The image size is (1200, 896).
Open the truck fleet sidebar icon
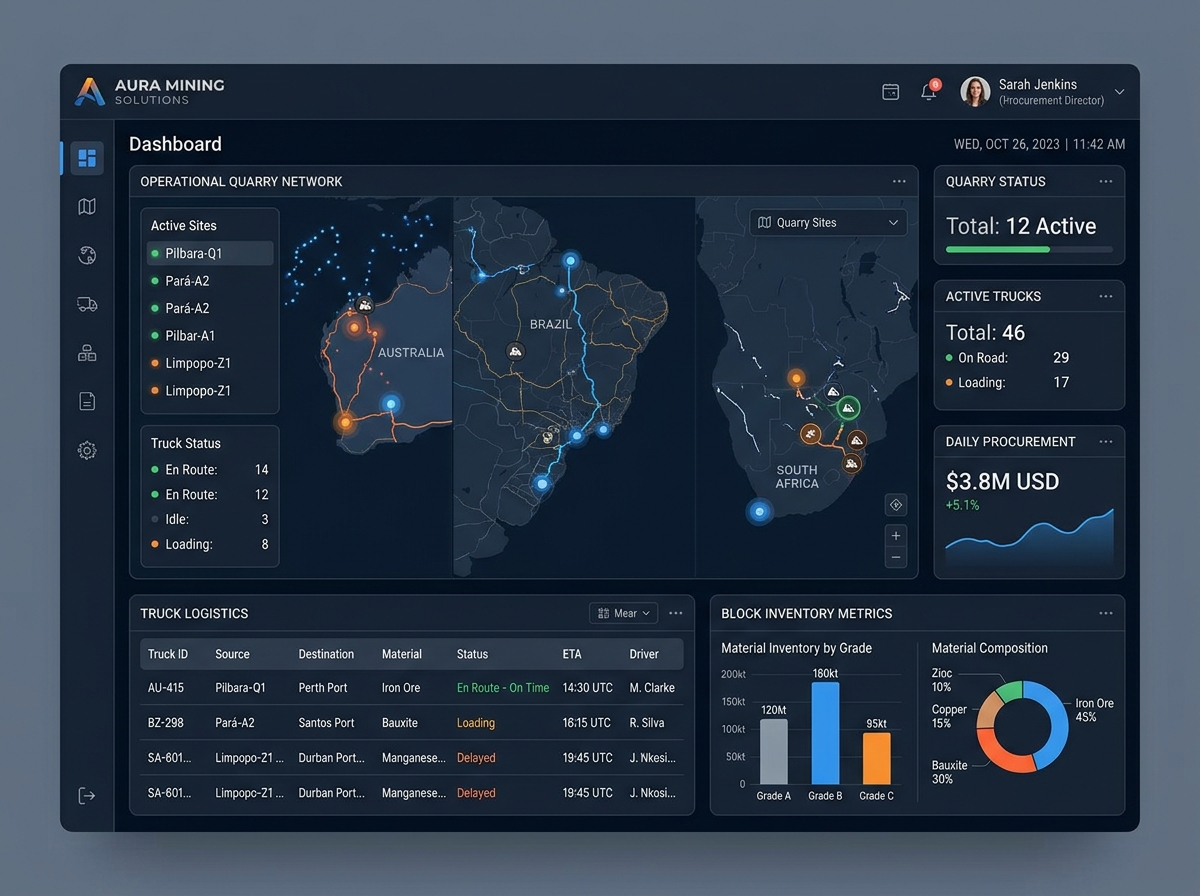87,304
